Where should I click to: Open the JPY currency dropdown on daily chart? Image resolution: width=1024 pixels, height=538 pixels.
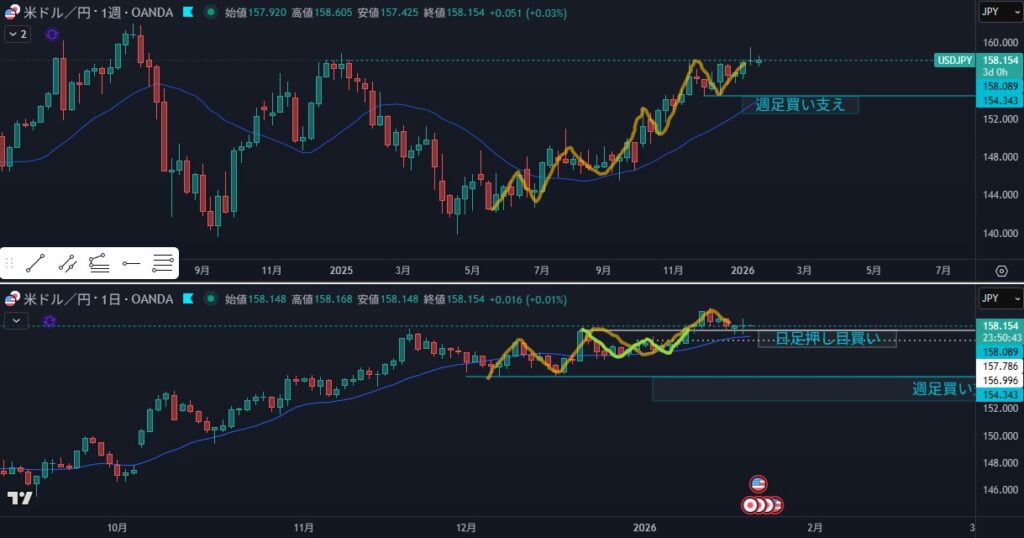click(x=1000, y=299)
